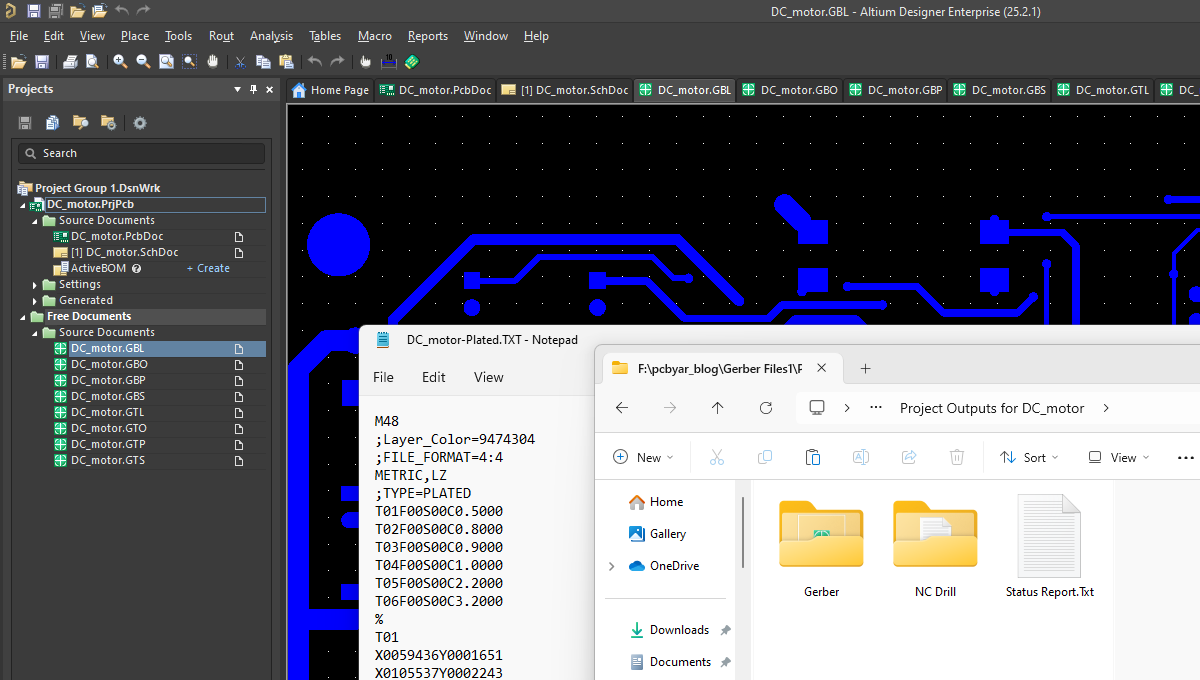
Task: Go Back in File Explorer navigation
Action: pos(622,408)
